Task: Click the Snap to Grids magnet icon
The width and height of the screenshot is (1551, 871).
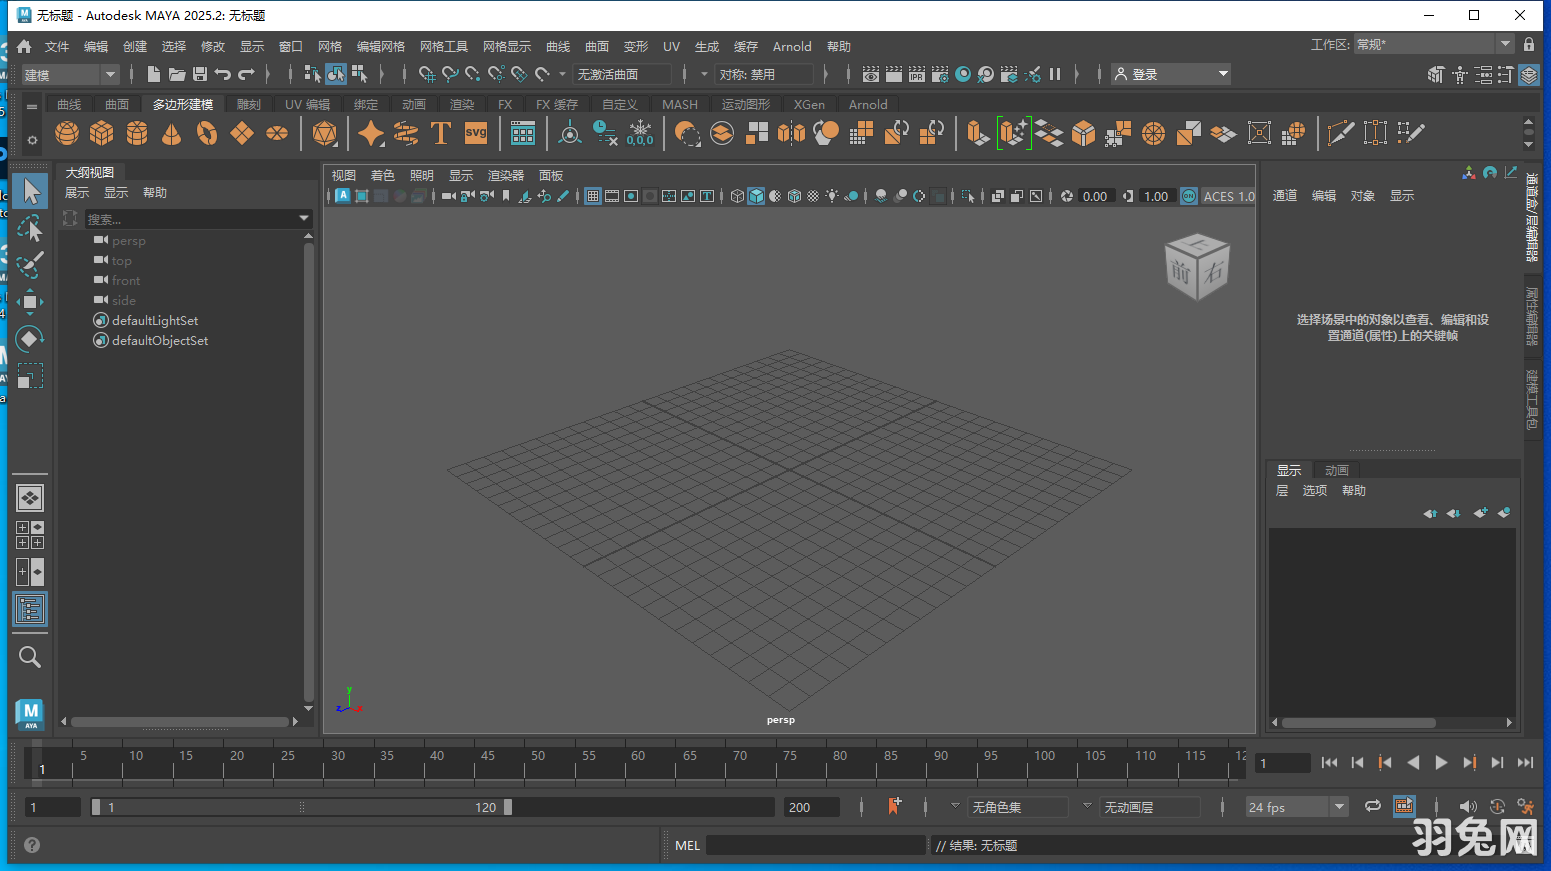Action: (426, 73)
